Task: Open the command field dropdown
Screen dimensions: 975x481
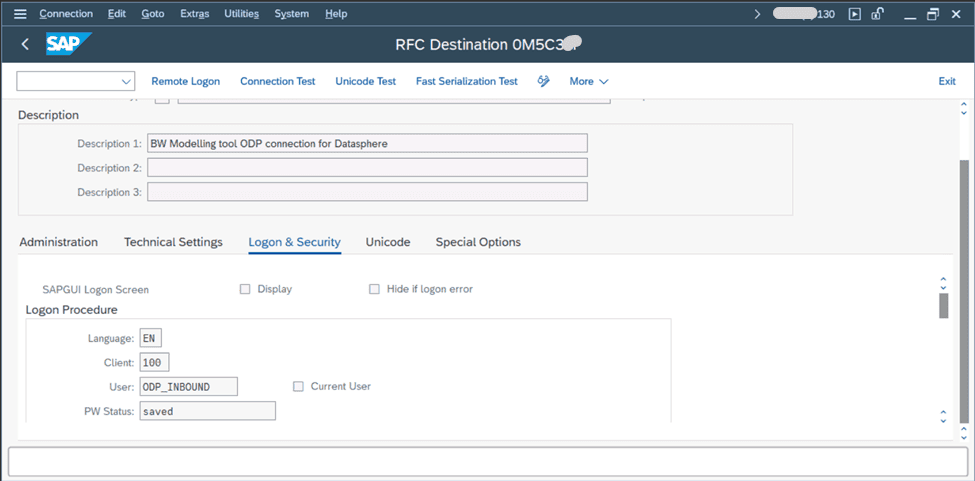Action: [126, 81]
